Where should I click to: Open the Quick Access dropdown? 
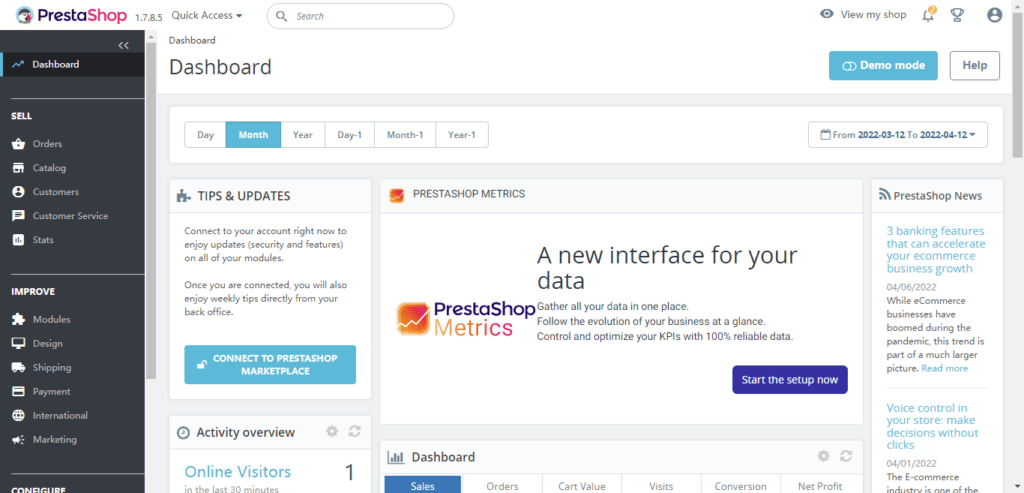tap(207, 16)
